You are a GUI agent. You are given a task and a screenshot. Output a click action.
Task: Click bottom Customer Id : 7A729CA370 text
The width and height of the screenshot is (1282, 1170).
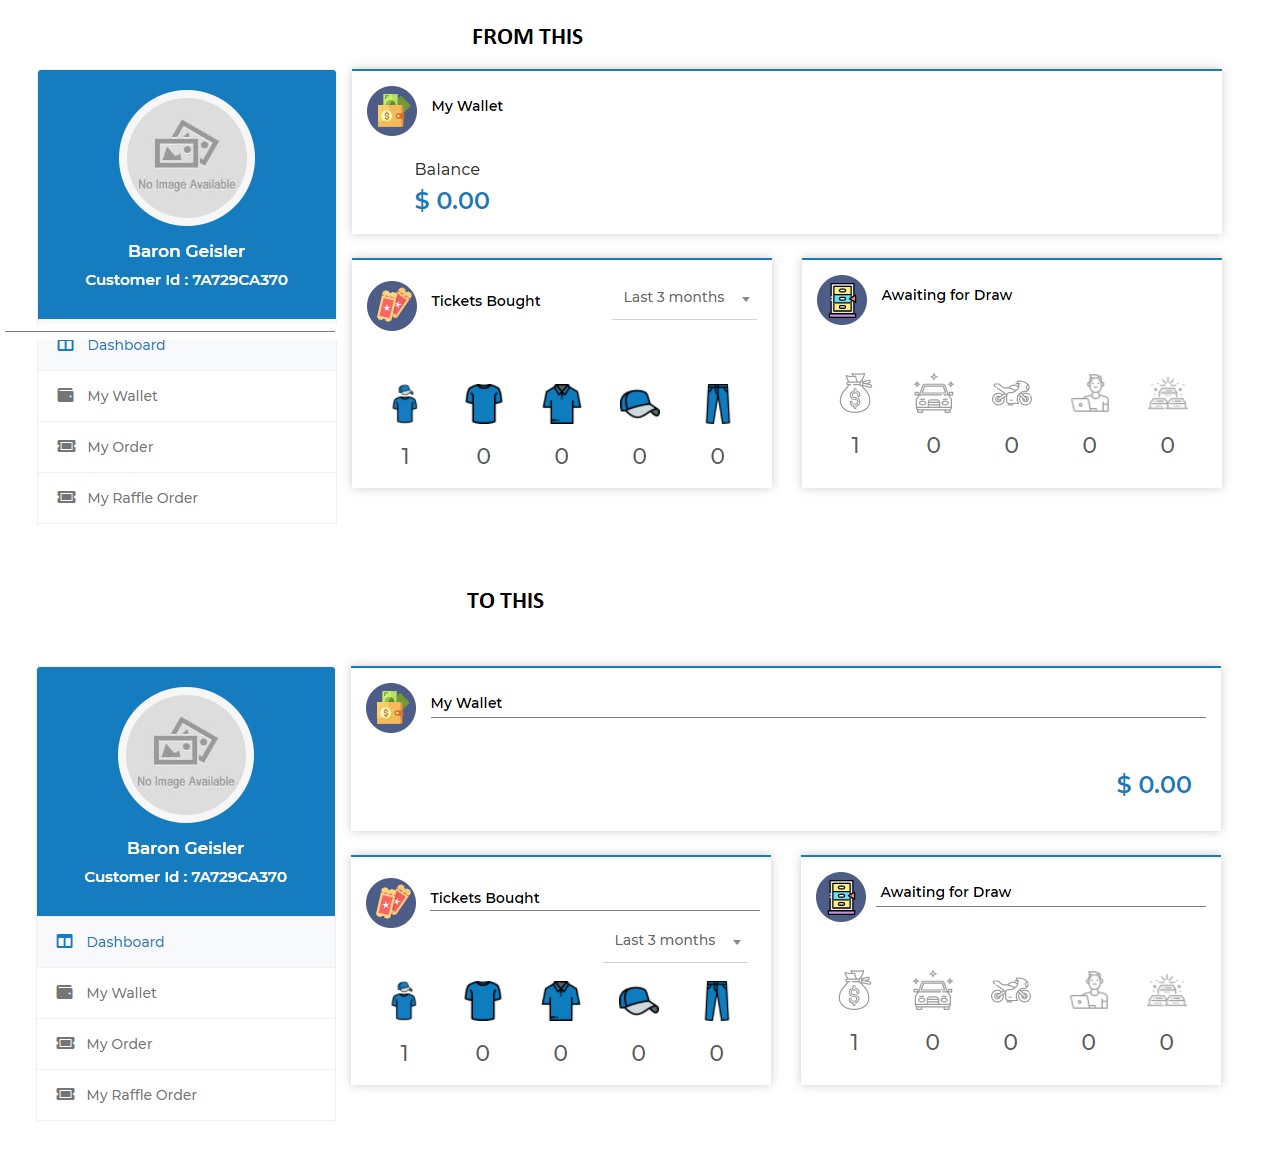(x=186, y=877)
